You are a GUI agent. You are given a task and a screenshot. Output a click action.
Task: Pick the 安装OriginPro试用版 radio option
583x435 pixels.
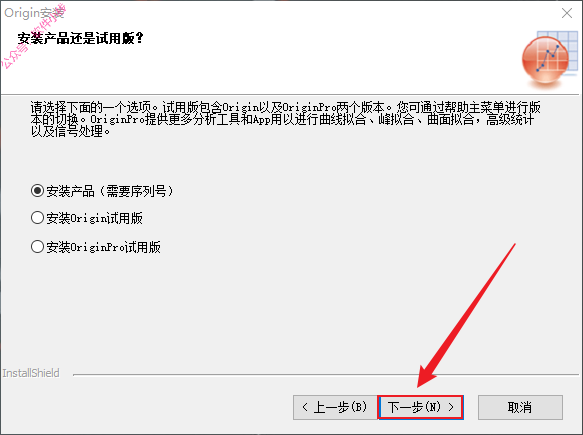pyautogui.click(x=37, y=246)
